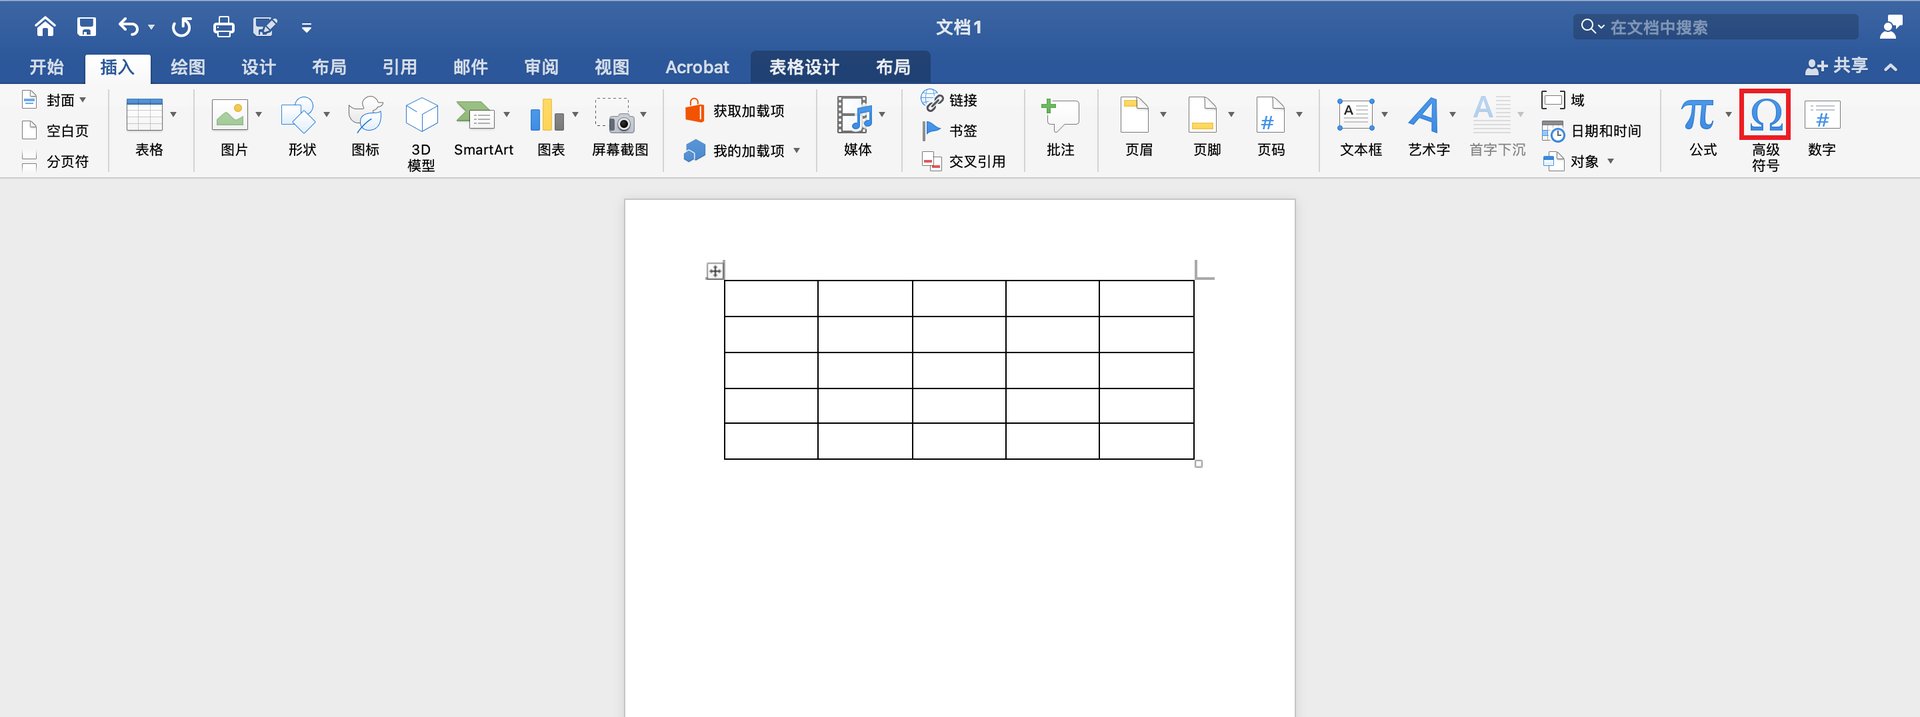Open the 表格 table insert menu
Image resolution: width=1920 pixels, height=717 pixels.
[149, 128]
